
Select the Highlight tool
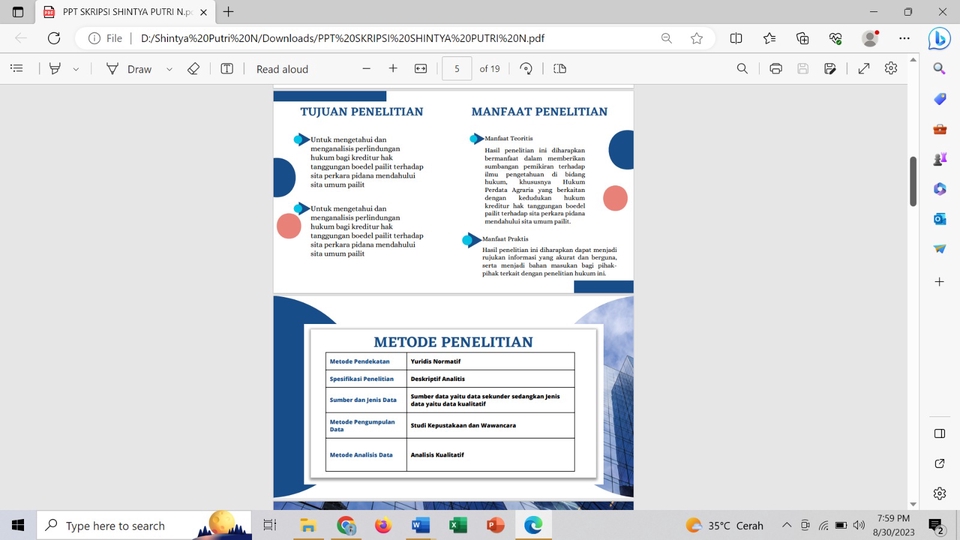(55, 69)
